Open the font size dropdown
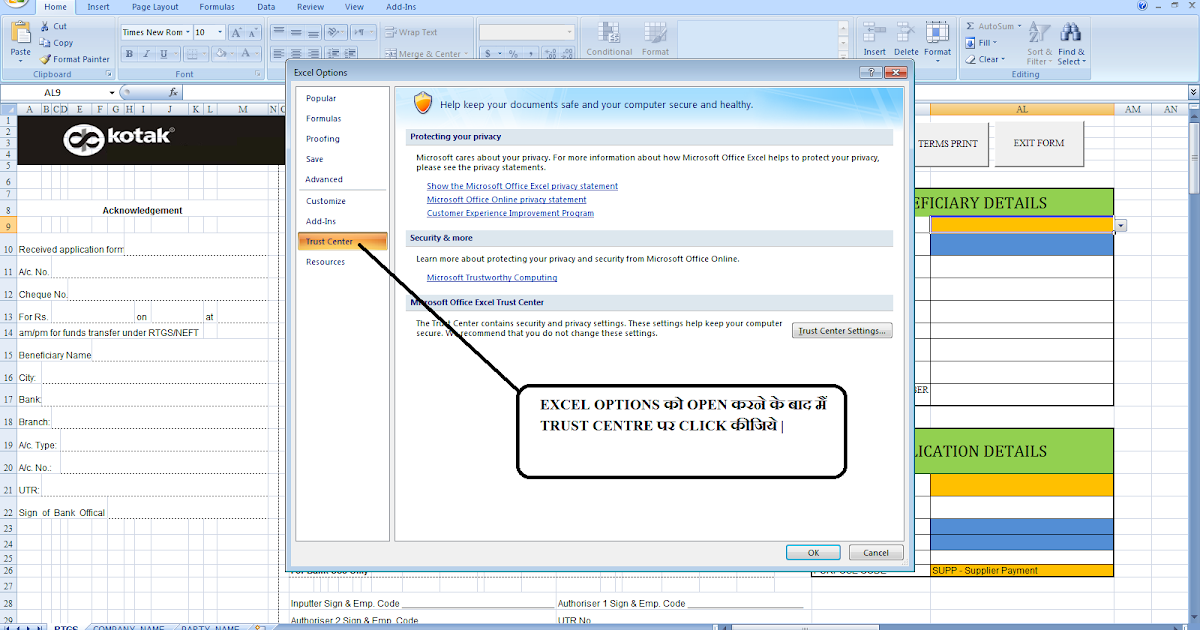 pyautogui.click(x=222, y=31)
